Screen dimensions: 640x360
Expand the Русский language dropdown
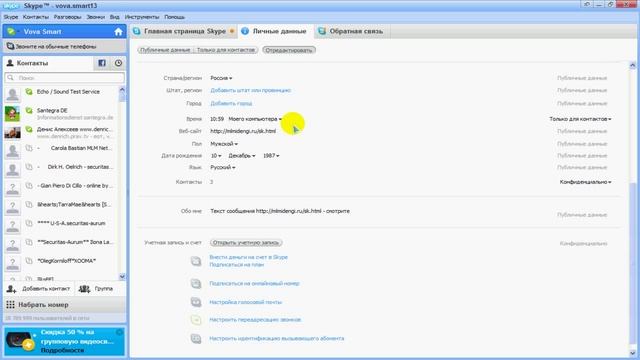[223, 167]
